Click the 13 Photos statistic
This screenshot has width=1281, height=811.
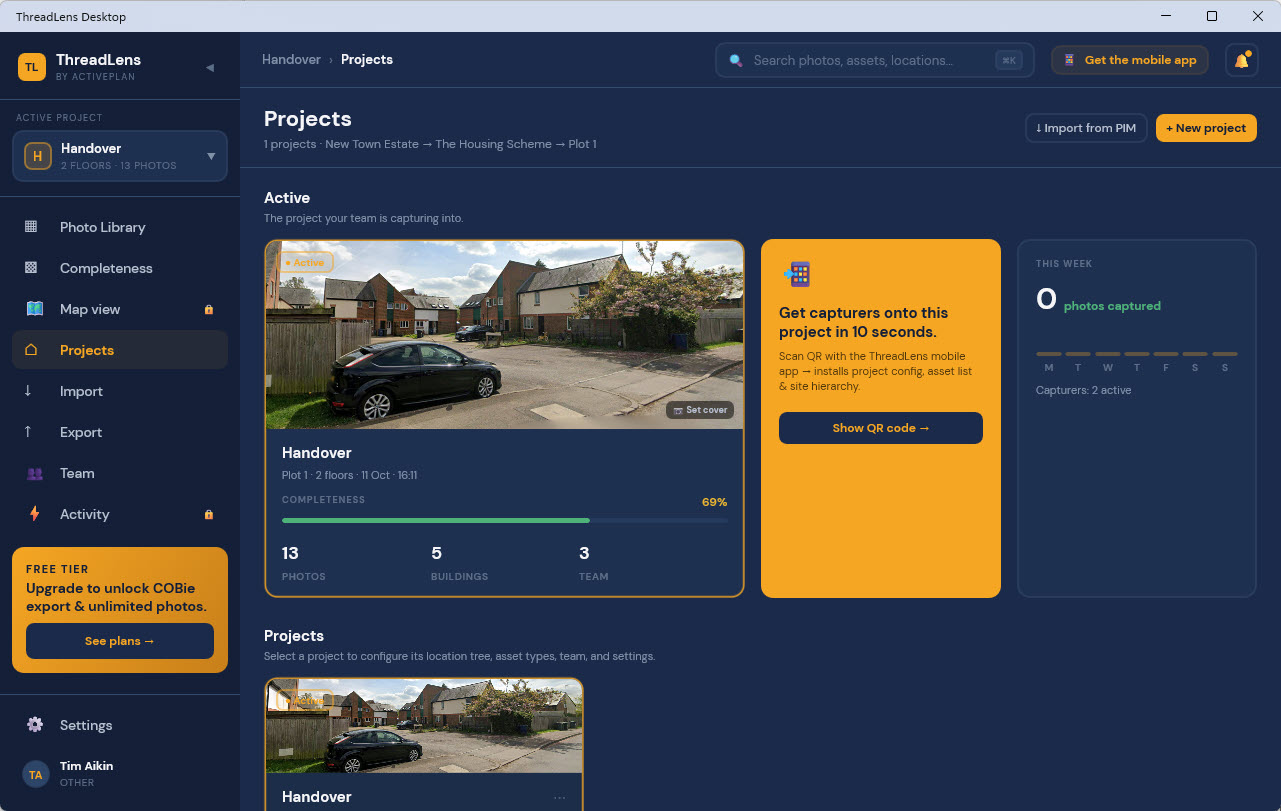coord(304,563)
